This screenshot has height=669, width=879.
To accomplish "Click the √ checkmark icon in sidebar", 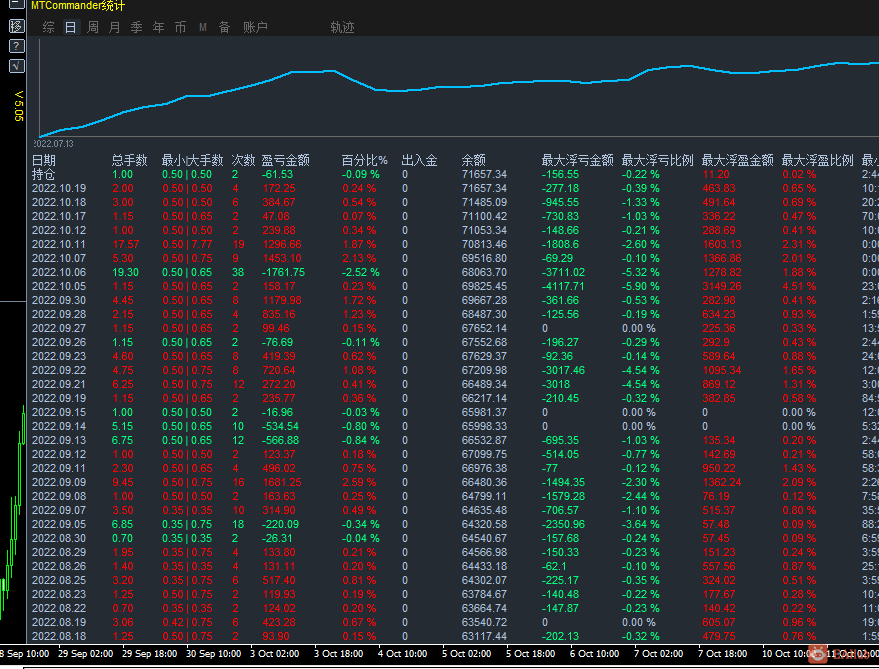I will coord(17,66).
